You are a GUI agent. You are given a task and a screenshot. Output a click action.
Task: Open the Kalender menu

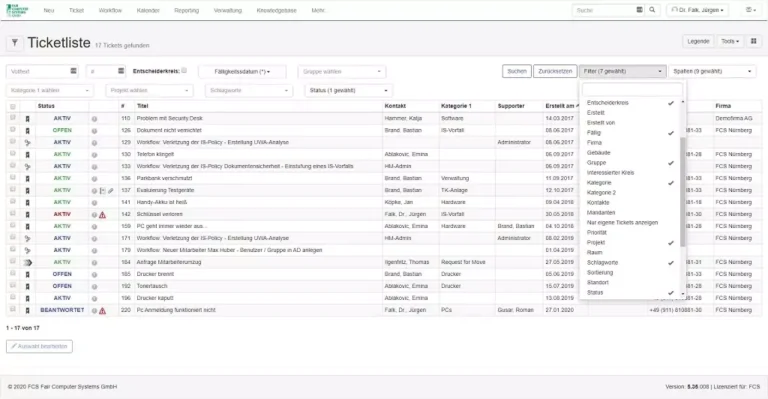coord(148,10)
